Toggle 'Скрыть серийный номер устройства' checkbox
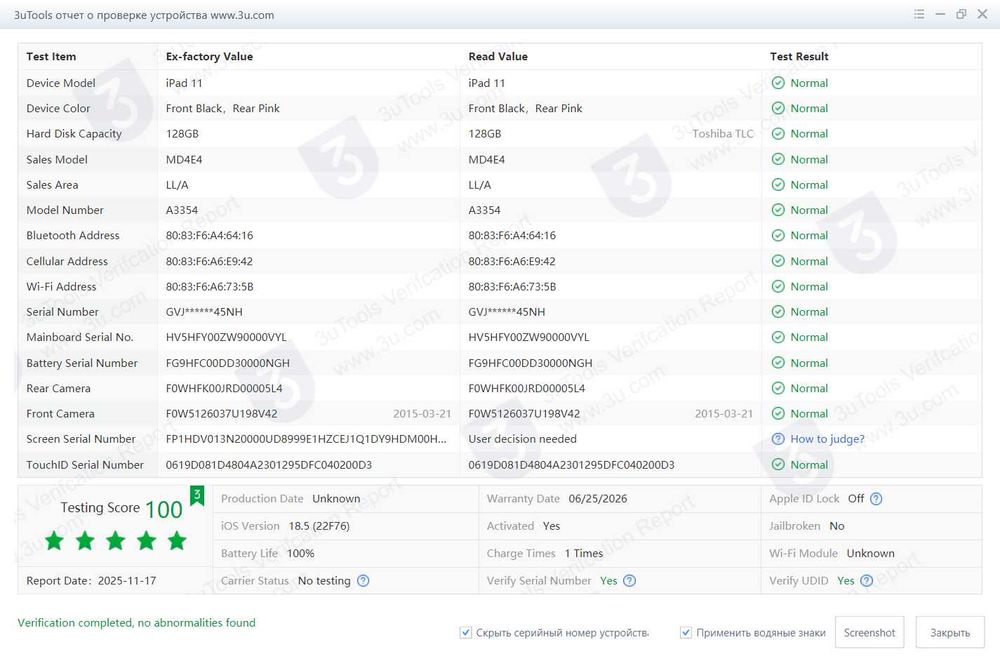 (466, 632)
